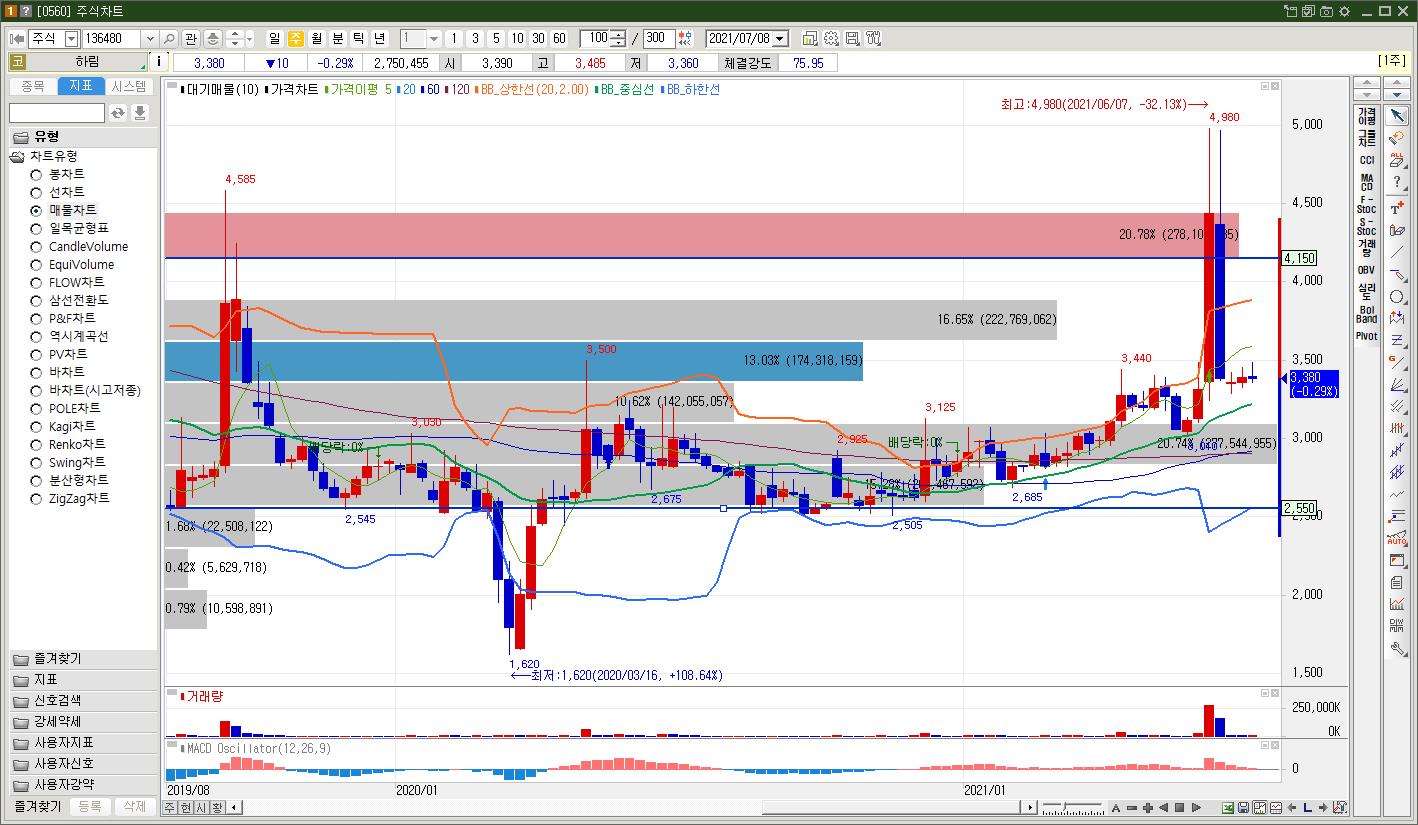Click the chart layout icon left of settings gear
The image size is (1418, 825).
[810, 39]
